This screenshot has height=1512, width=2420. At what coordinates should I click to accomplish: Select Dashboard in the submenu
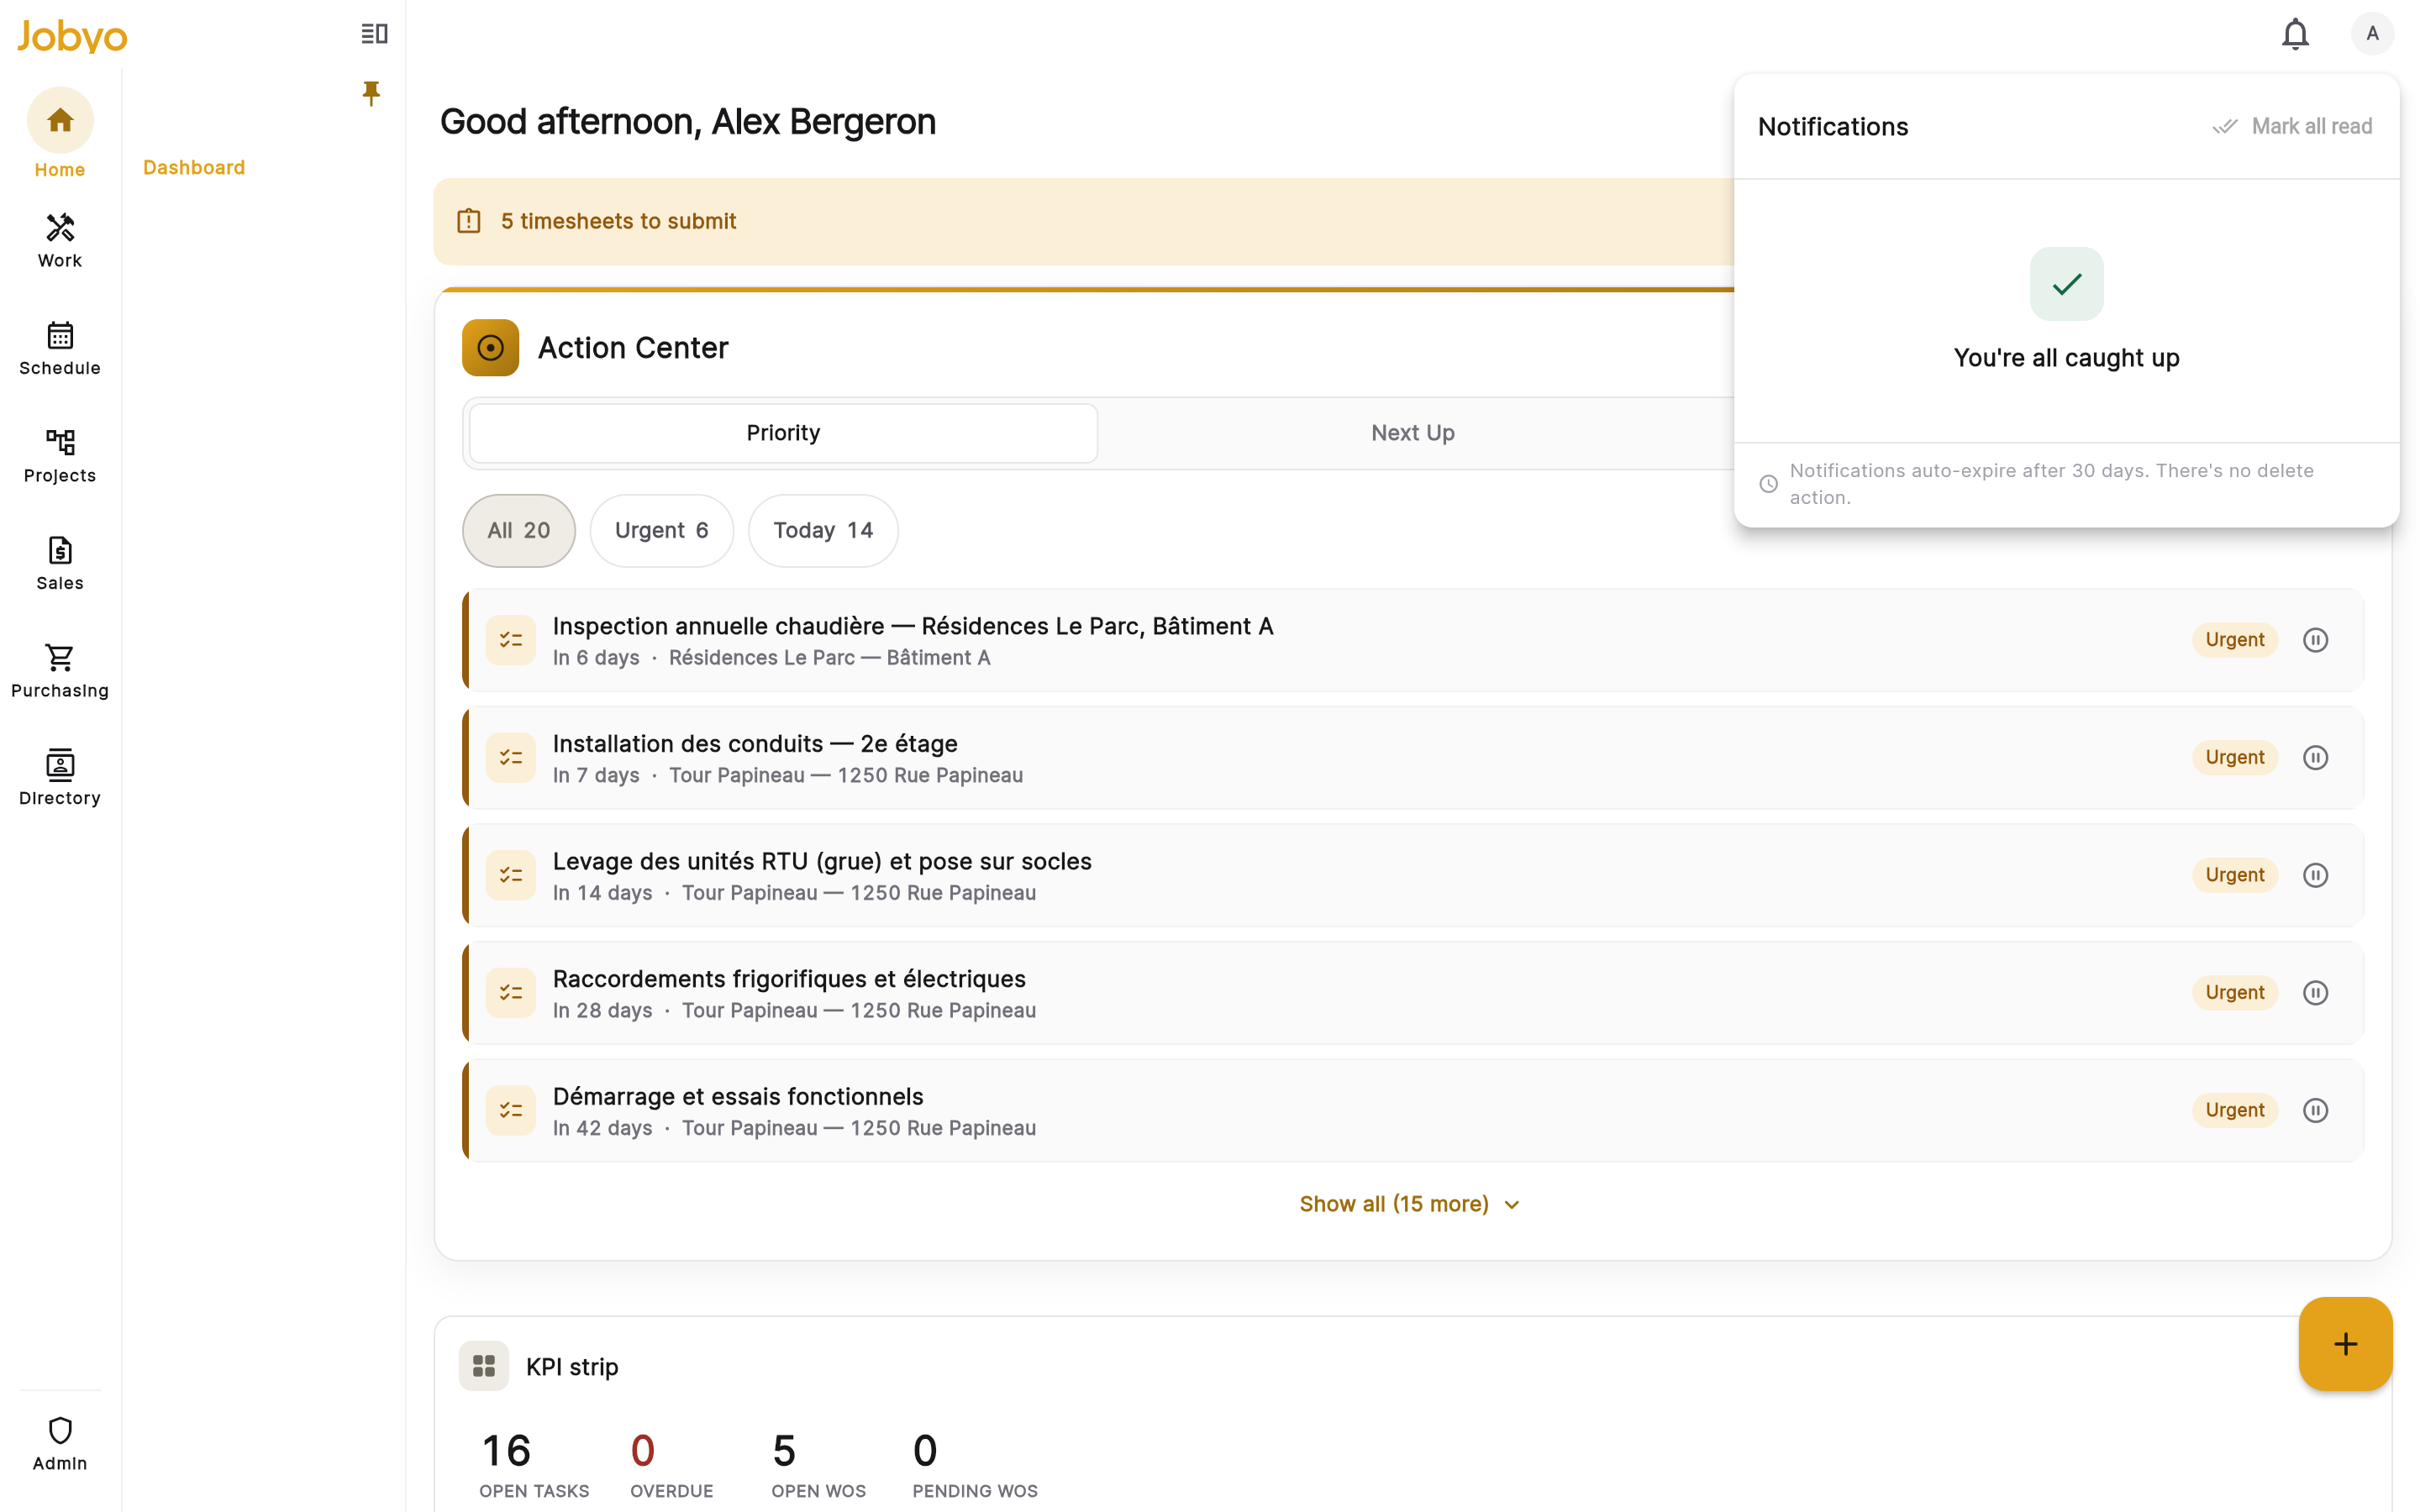point(194,167)
